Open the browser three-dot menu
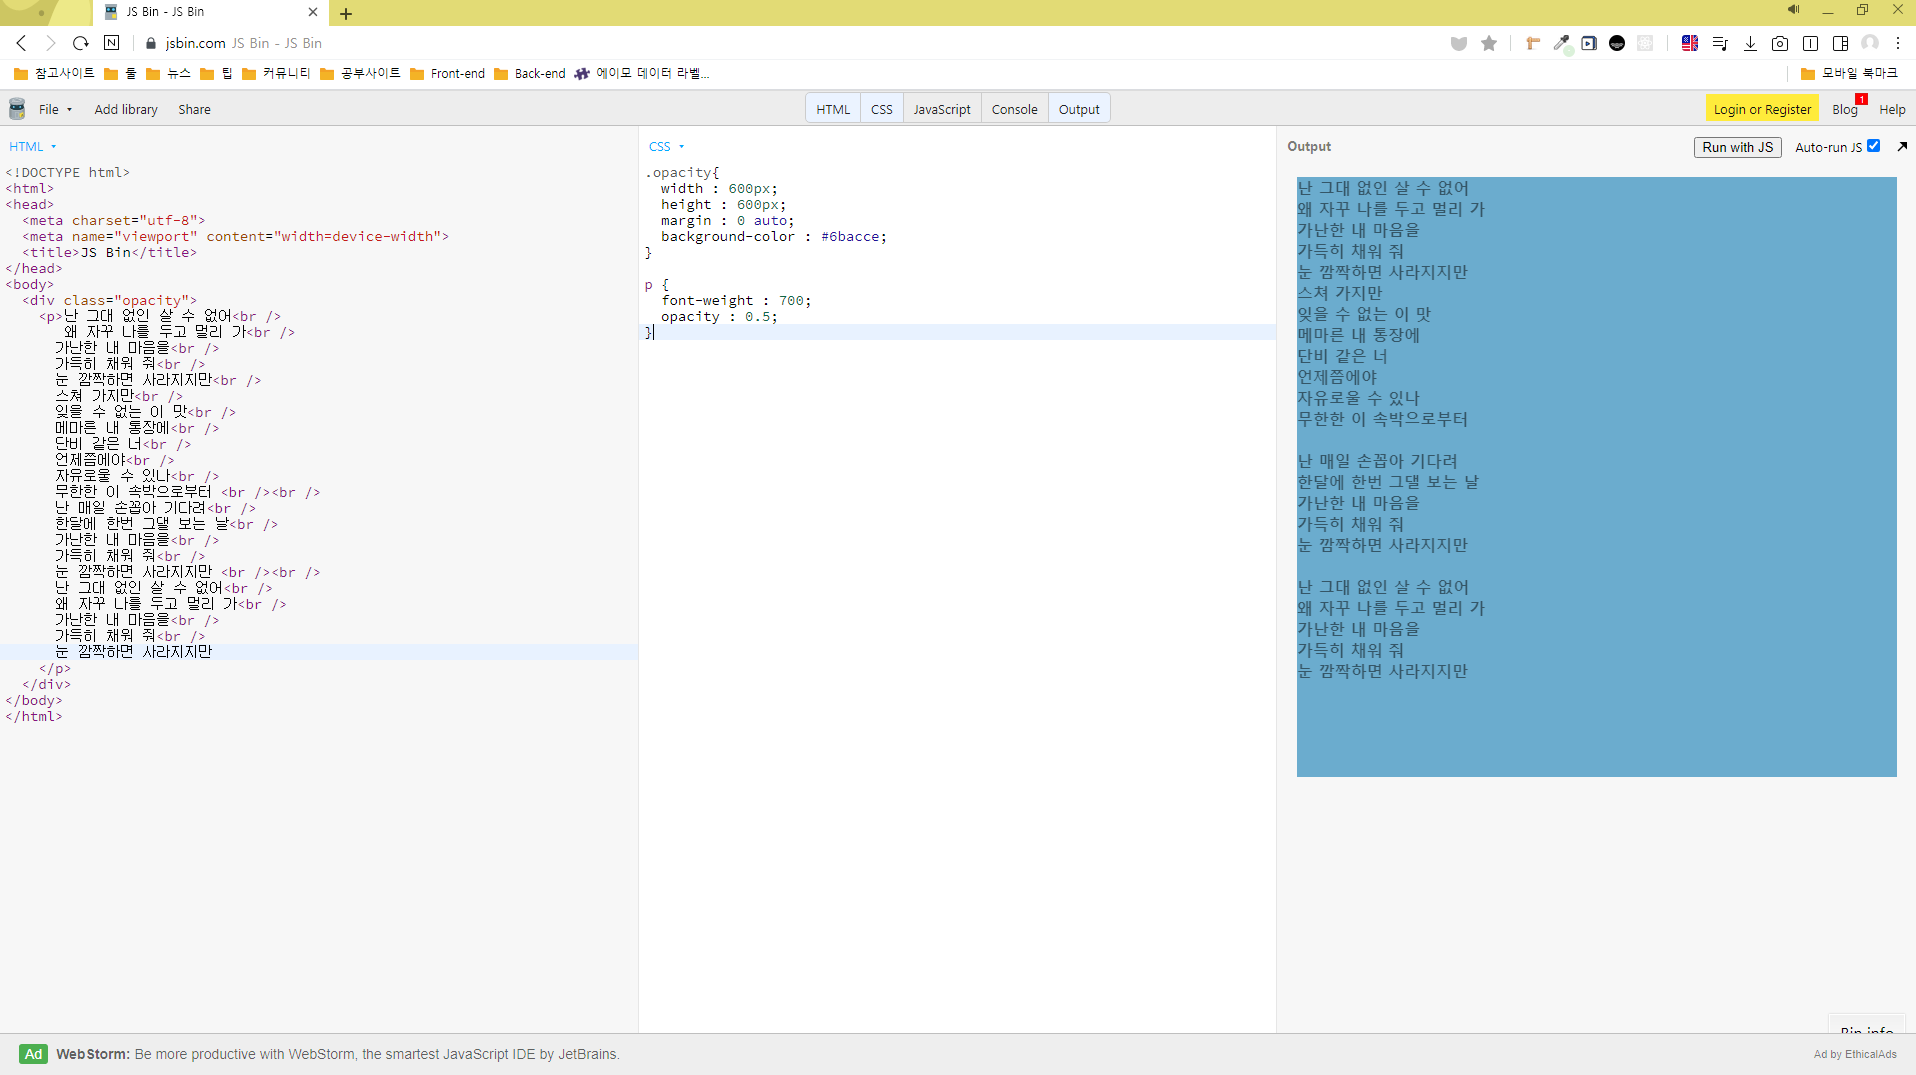The height and width of the screenshot is (1075, 1916). [1898, 43]
